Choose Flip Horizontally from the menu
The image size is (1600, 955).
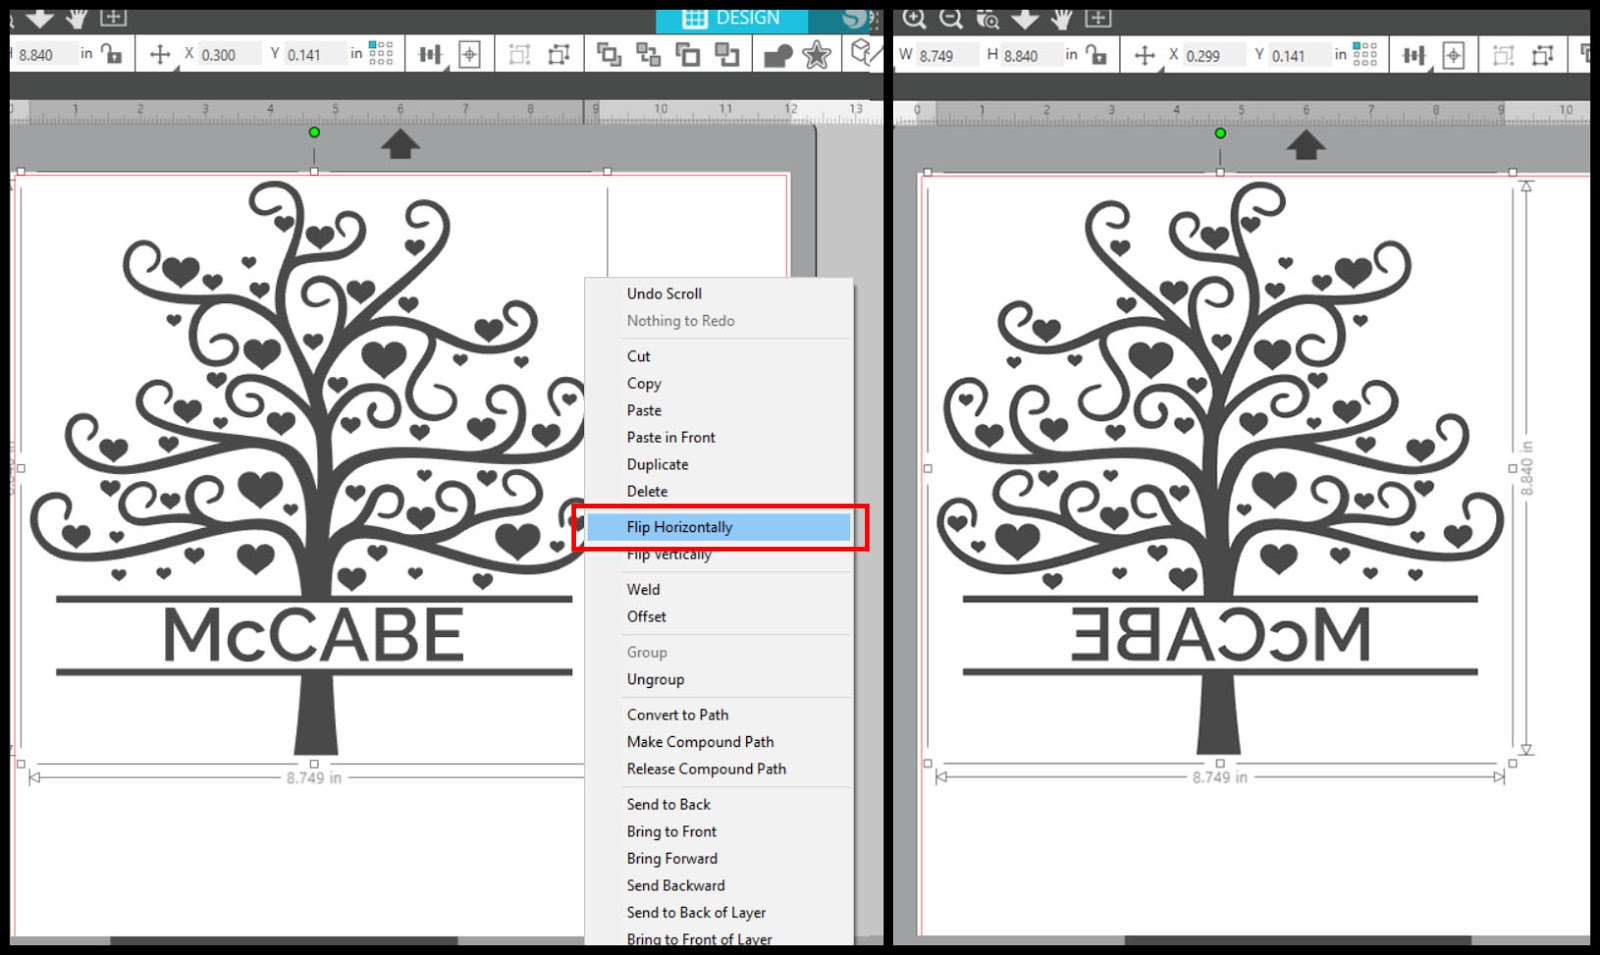click(x=719, y=527)
